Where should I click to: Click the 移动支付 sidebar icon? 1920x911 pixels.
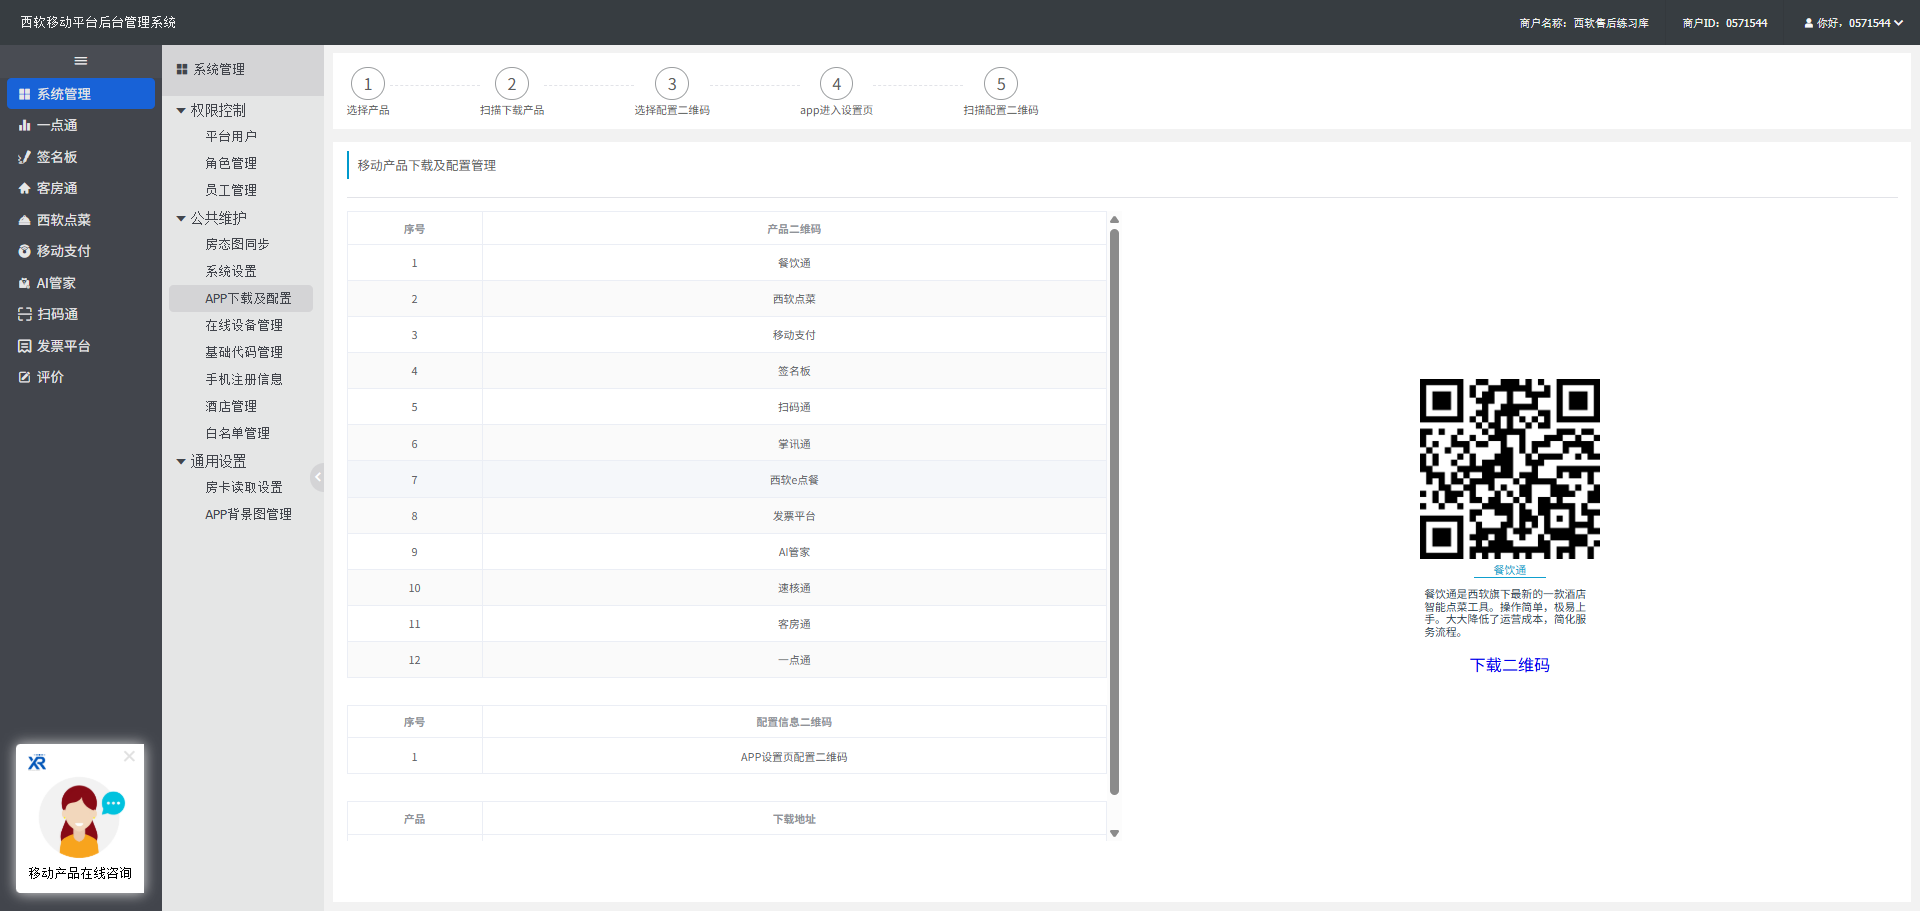(24, 251)
